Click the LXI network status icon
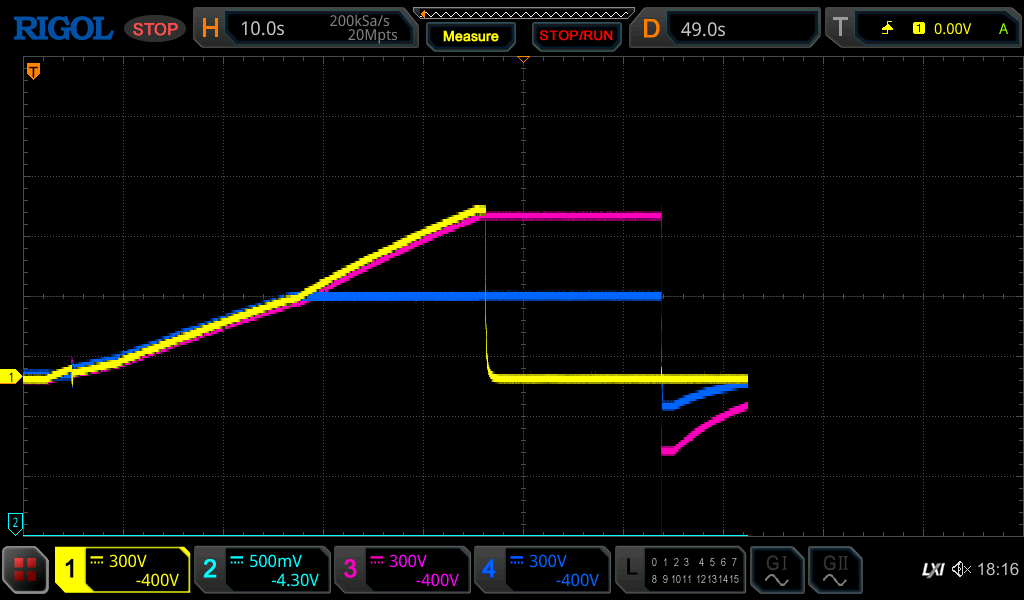Screen dimensions: 1024x600 point(932,570)
